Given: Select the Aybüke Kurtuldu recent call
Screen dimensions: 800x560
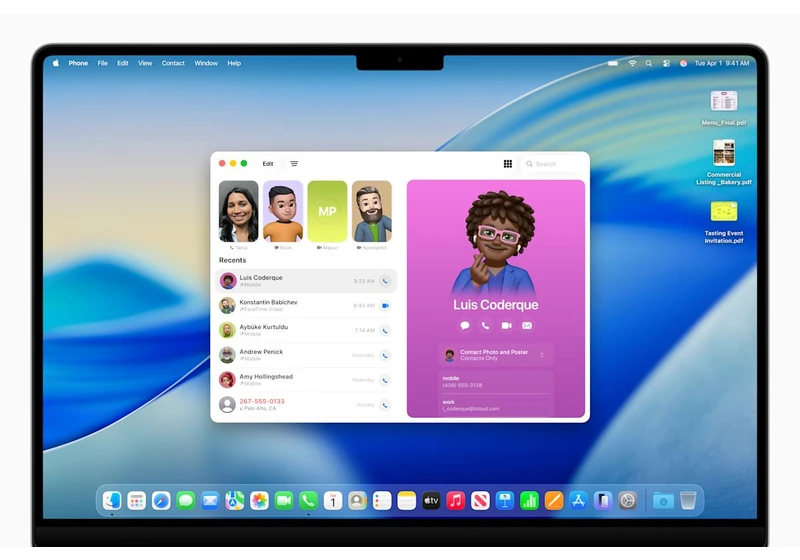Looking at the screenshot, I should pyautogui.click(x=306, y=330).
